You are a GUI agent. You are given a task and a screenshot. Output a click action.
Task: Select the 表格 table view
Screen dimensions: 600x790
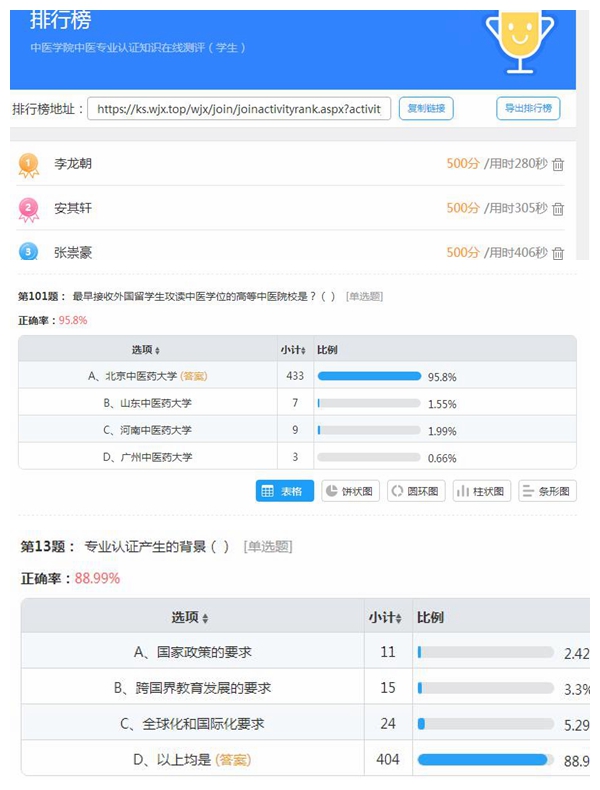point(285,491)
